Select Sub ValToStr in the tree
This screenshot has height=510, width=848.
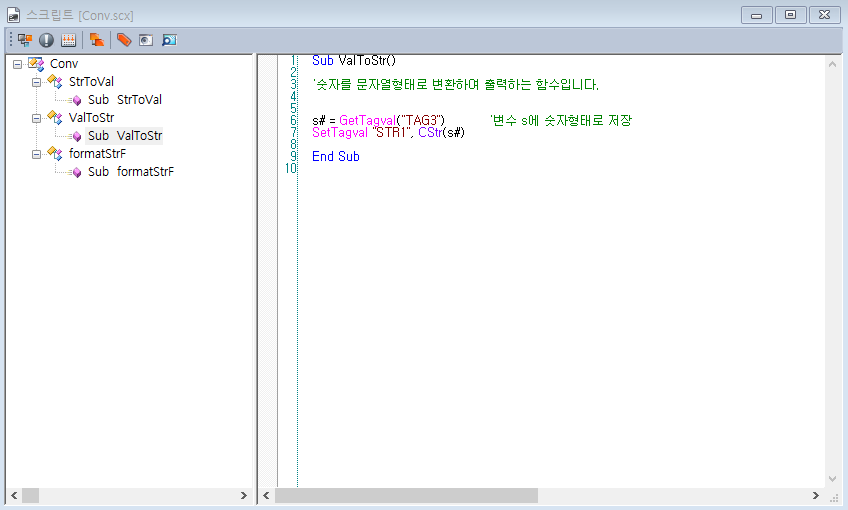tap(125, 136)
